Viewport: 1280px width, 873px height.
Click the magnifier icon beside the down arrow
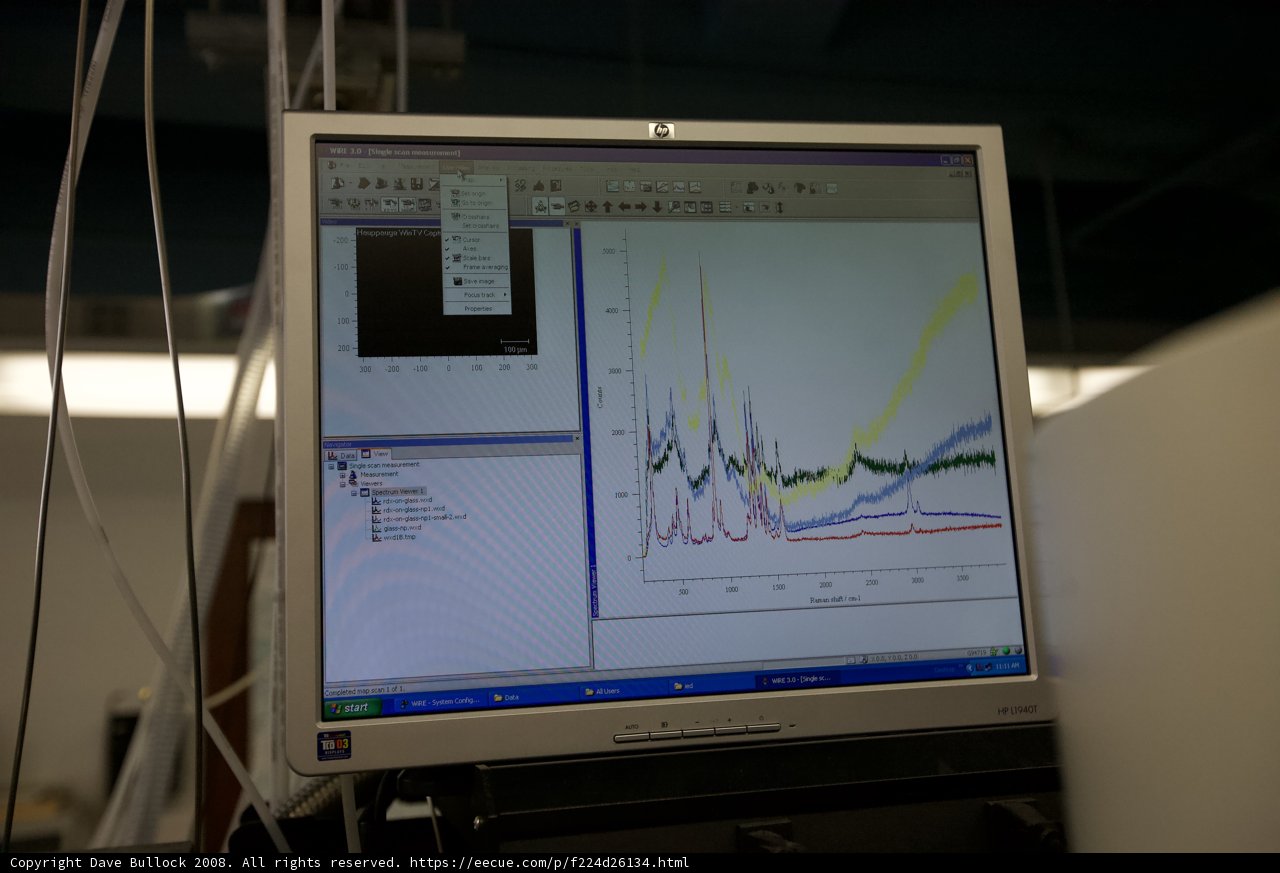[x=674, y=207]
